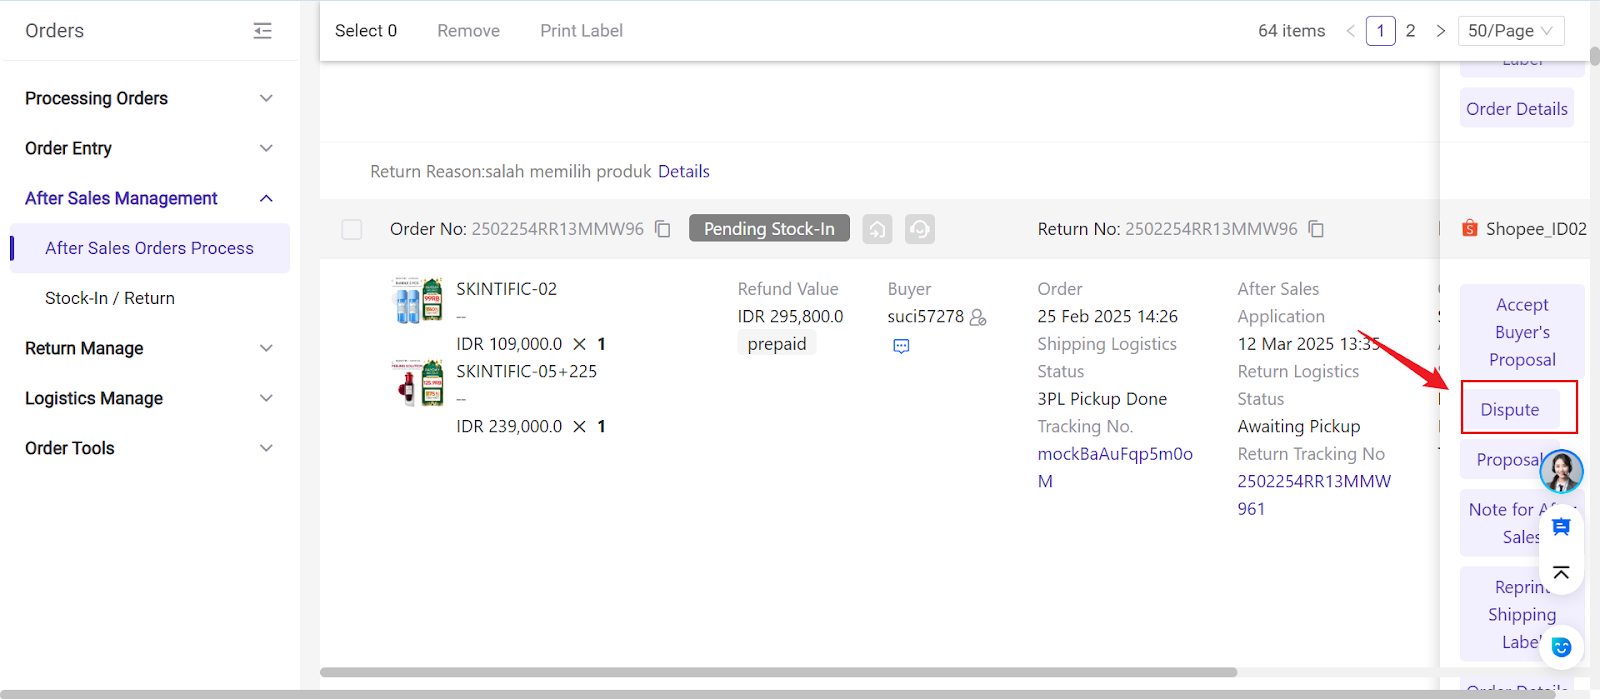Click the prepaid tag under Refund Value
This screenshot has width=1600, height=699.
[777, 344]
